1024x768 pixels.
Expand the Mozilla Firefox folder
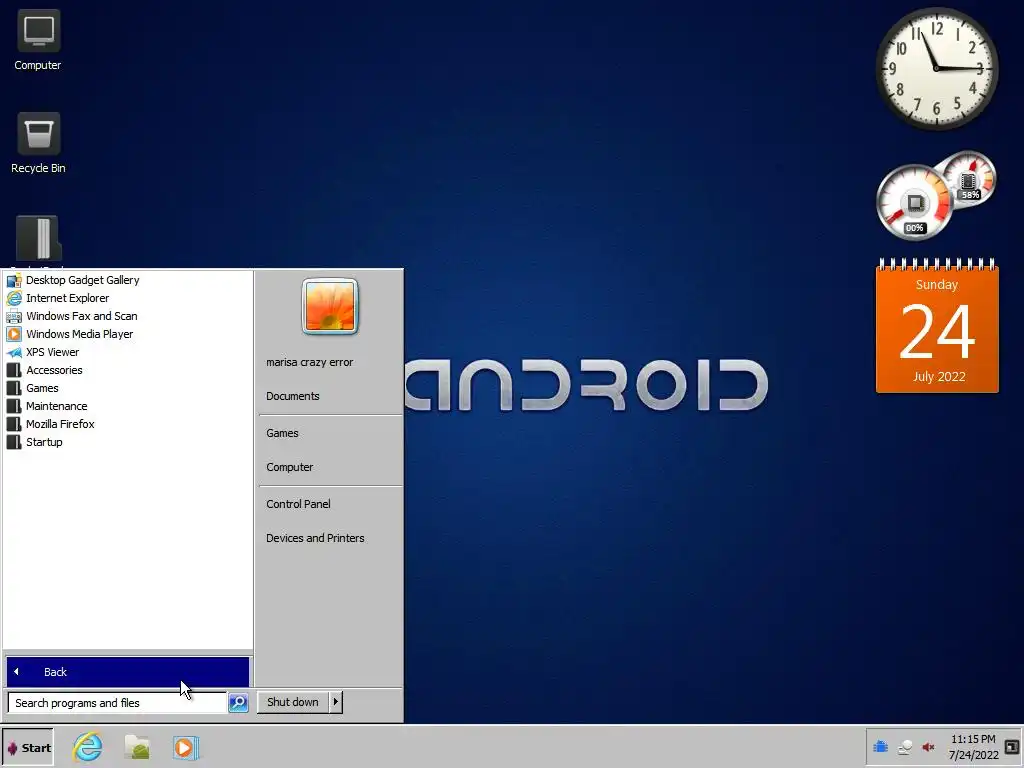pos(60,424)
